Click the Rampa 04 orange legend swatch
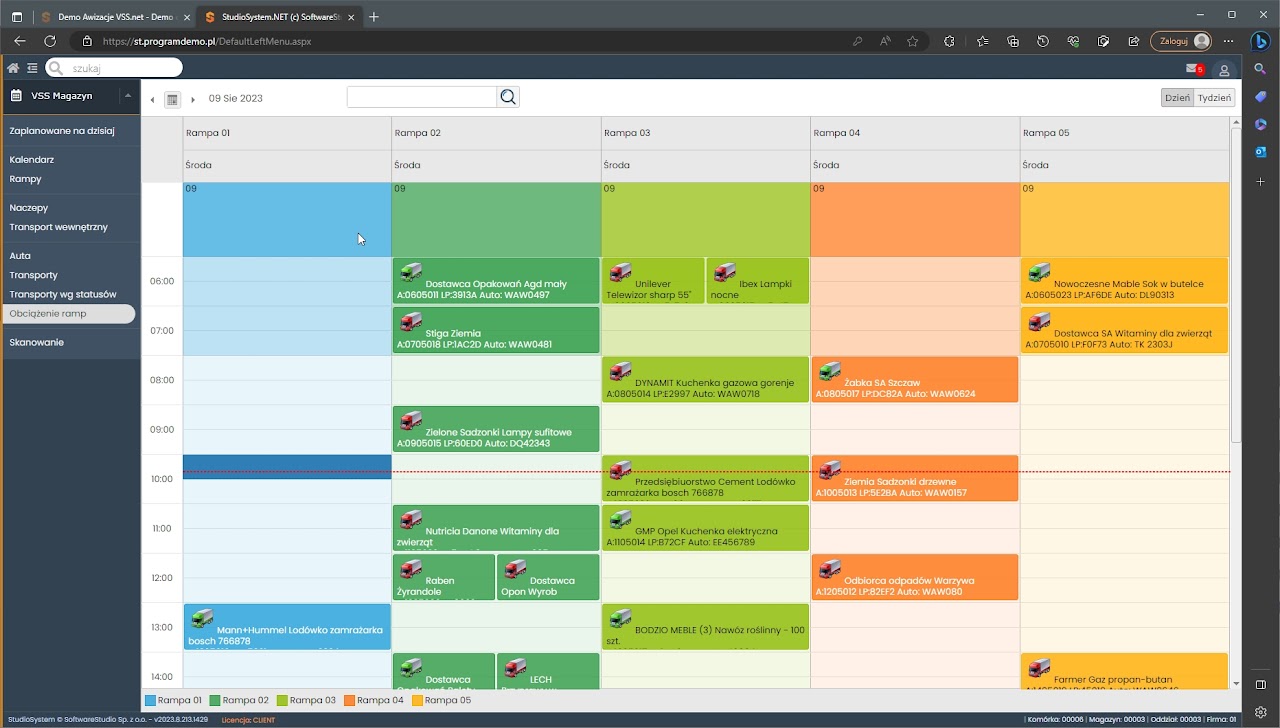1280x728 pixels. 349,701
